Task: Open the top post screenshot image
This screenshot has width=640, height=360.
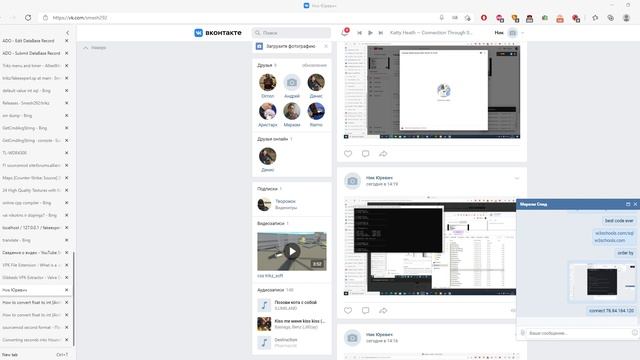Action: tap(432, 91)
